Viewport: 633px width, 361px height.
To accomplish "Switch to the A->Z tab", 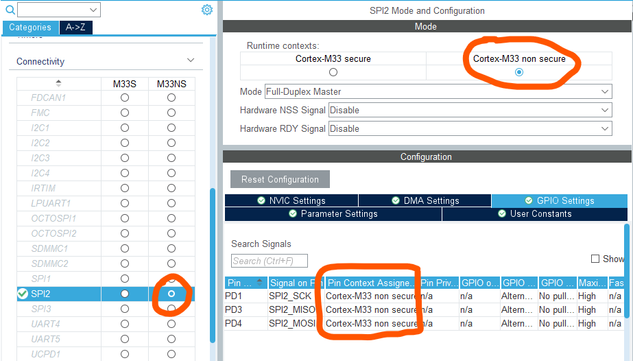I will click(x=76, y=27).
